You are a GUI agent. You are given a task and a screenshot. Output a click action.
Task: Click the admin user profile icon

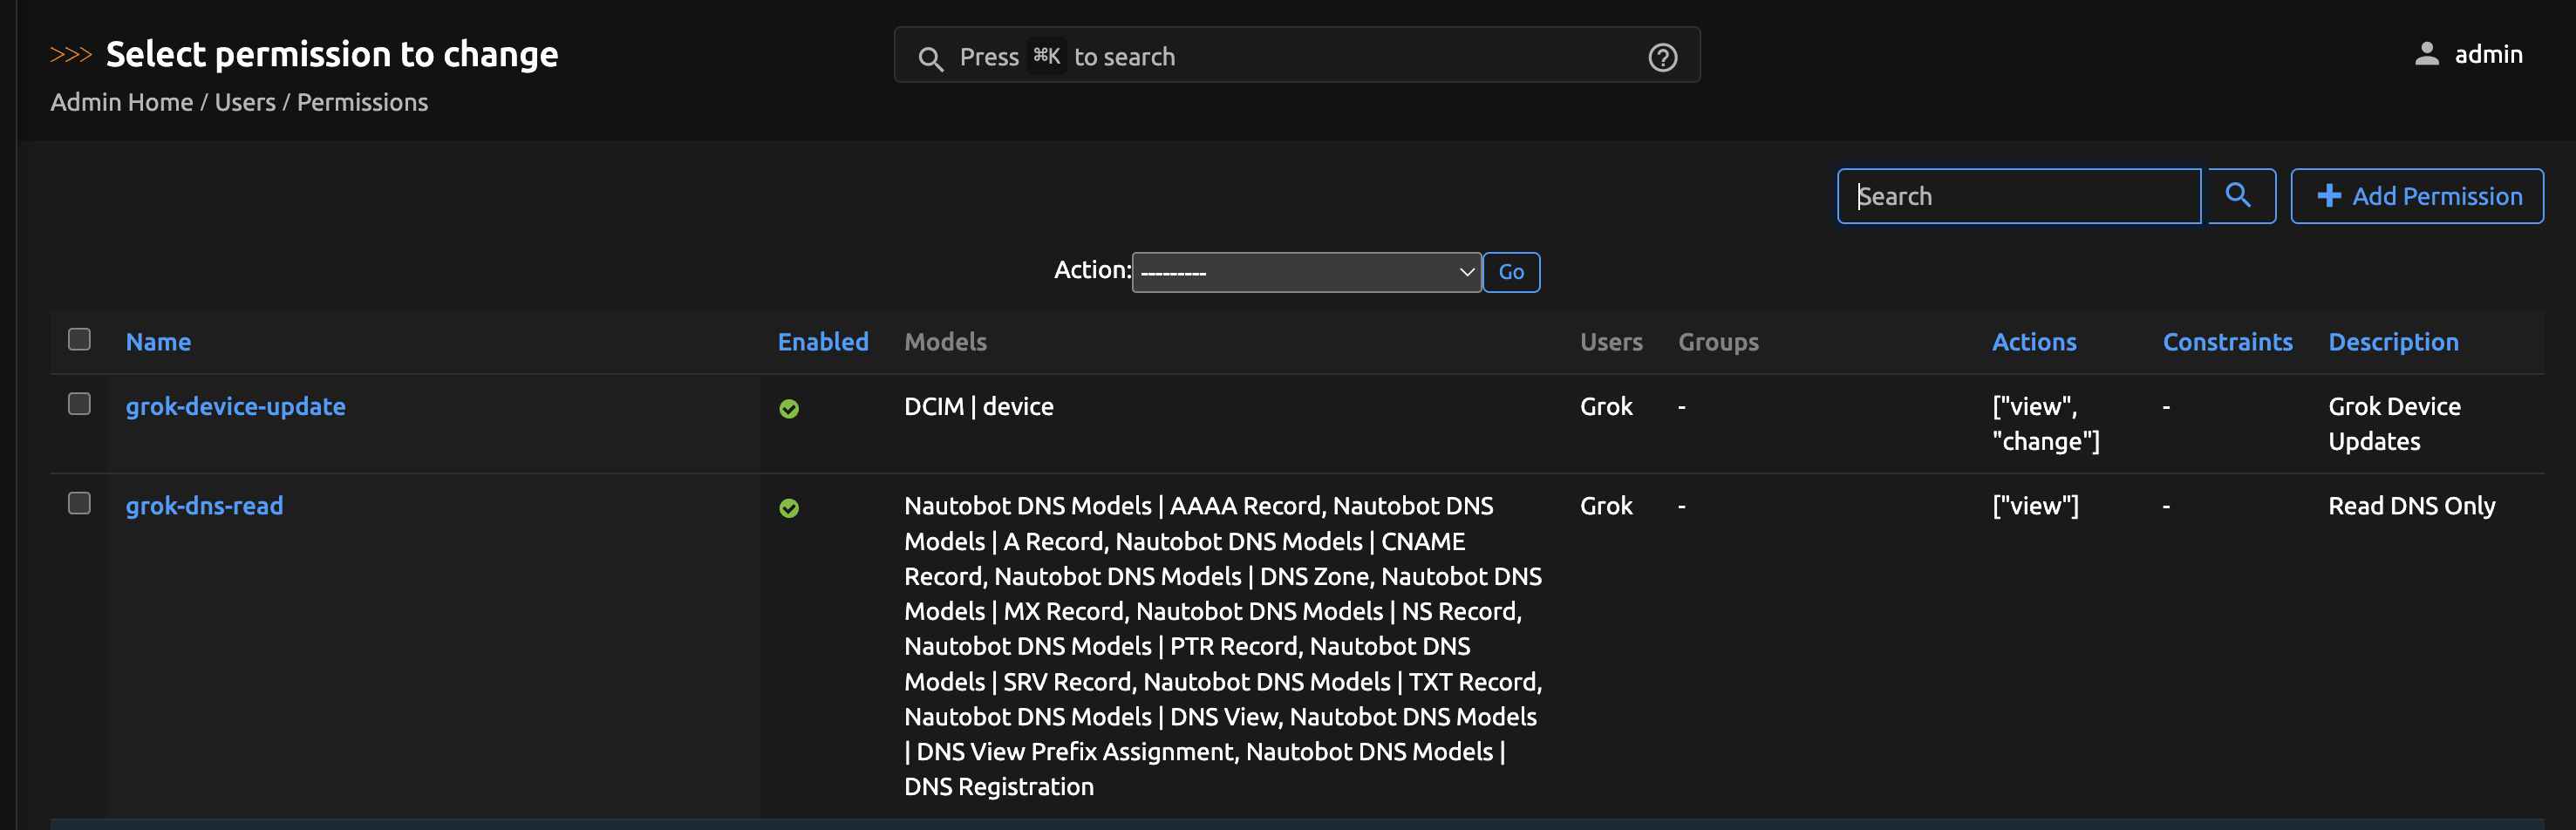tap(2427, 54)
